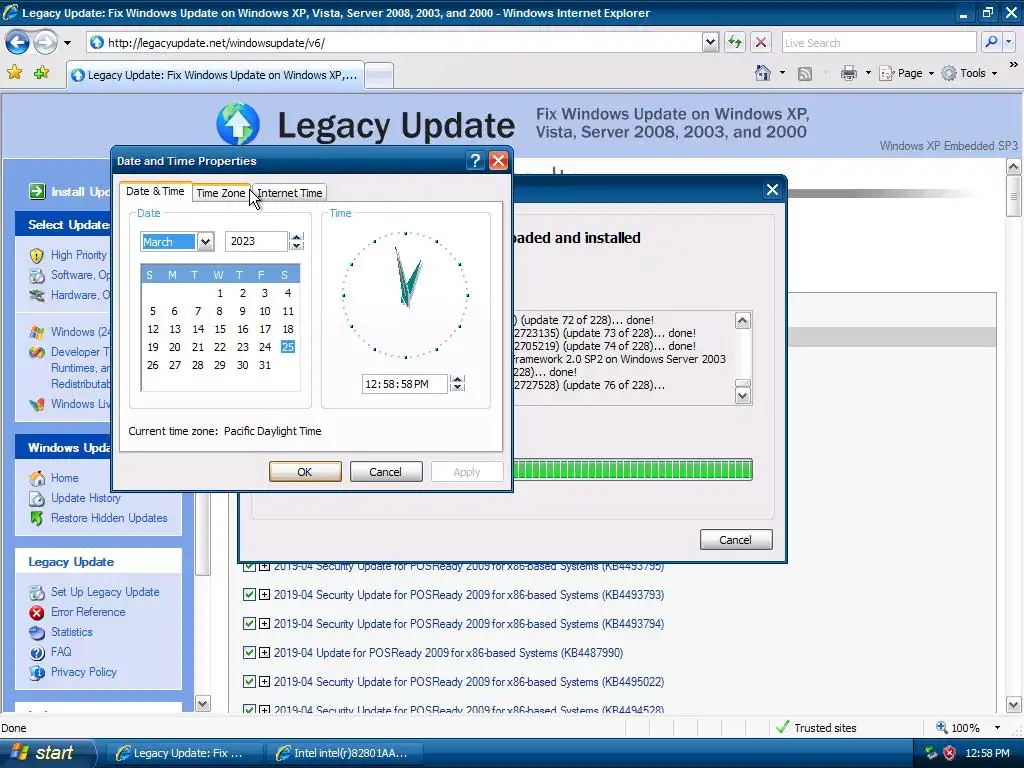Viewport: 1024px width, 768px height.
Task: Expand details of the KB4493793 update
Action: click(264, 595)
